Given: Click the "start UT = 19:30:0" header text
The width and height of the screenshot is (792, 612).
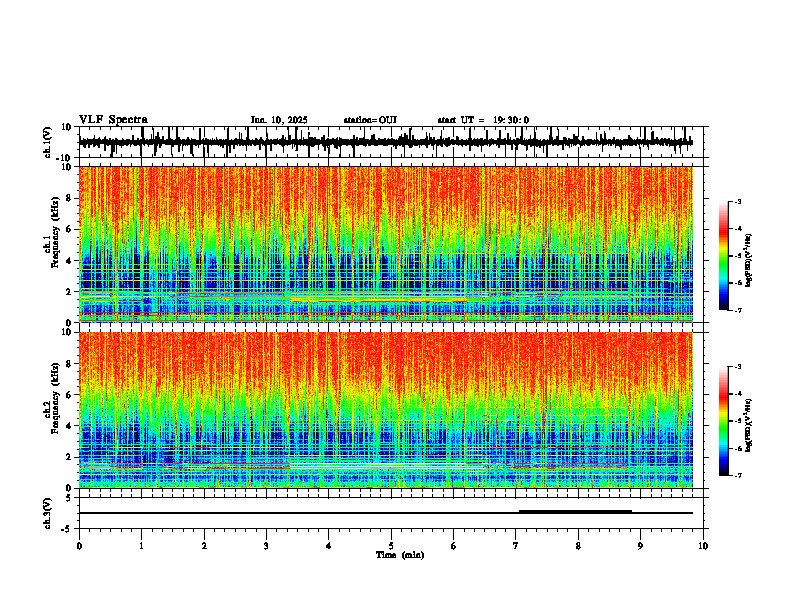Looking at the screenshot, I should pyautogui.click(x=483, y=120).
